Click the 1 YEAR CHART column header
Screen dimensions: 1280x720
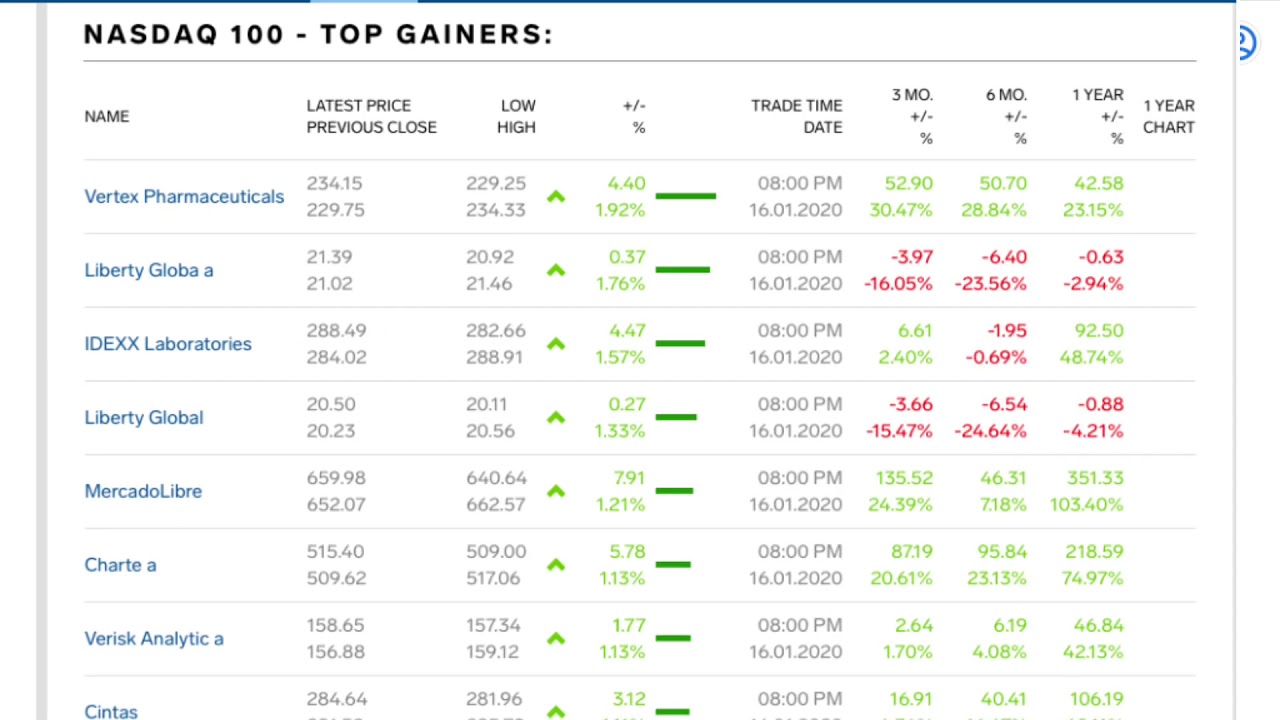[x=1168, y=116]
